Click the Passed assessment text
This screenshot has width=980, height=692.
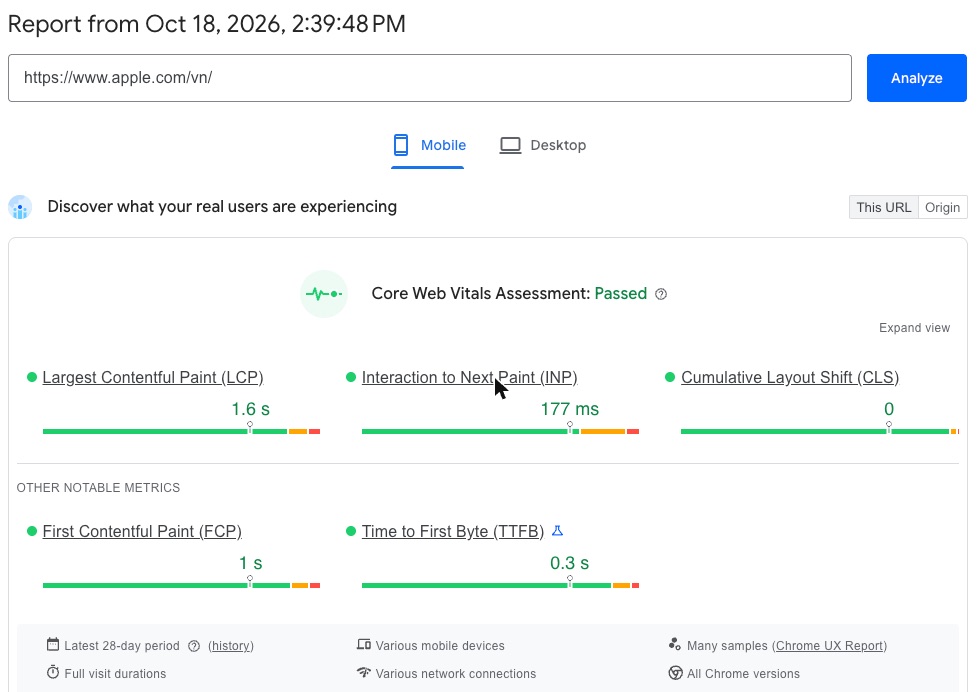pos(621,294)
